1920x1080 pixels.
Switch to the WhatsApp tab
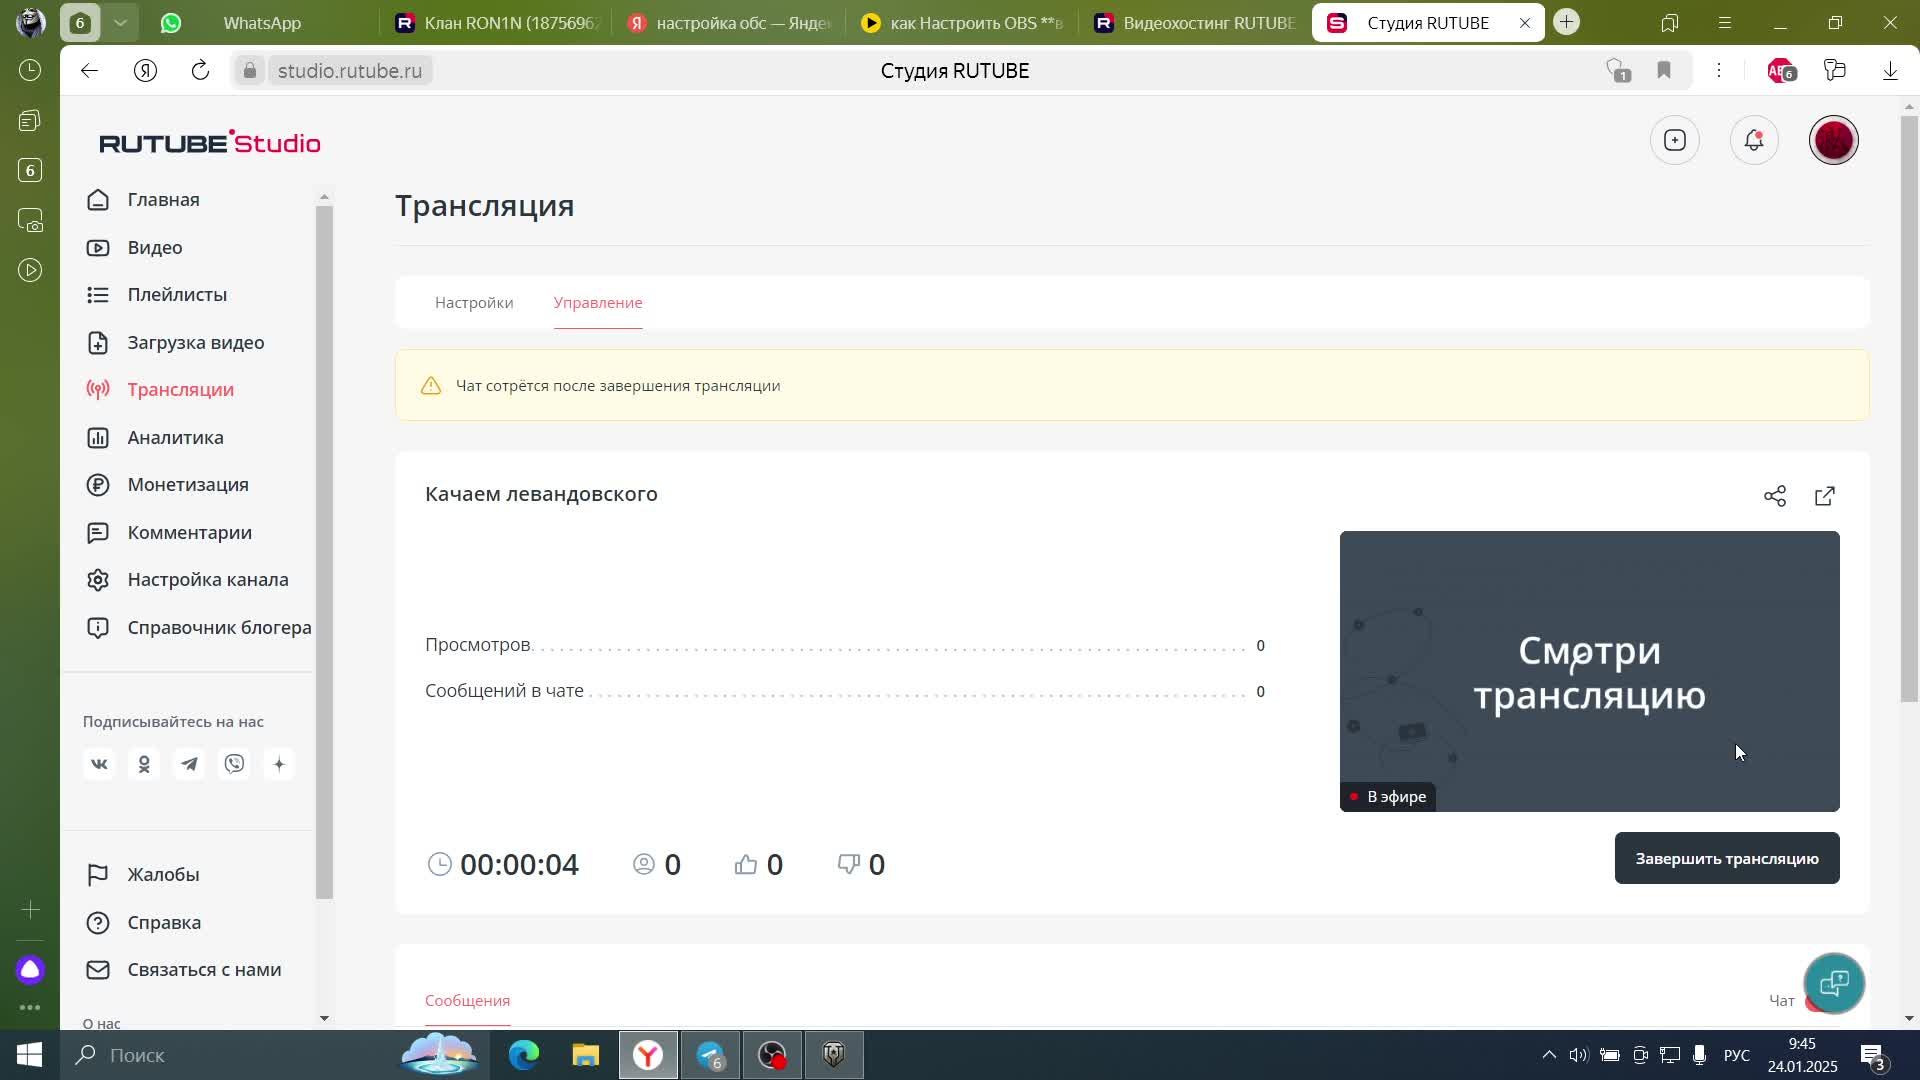(262, 23)
